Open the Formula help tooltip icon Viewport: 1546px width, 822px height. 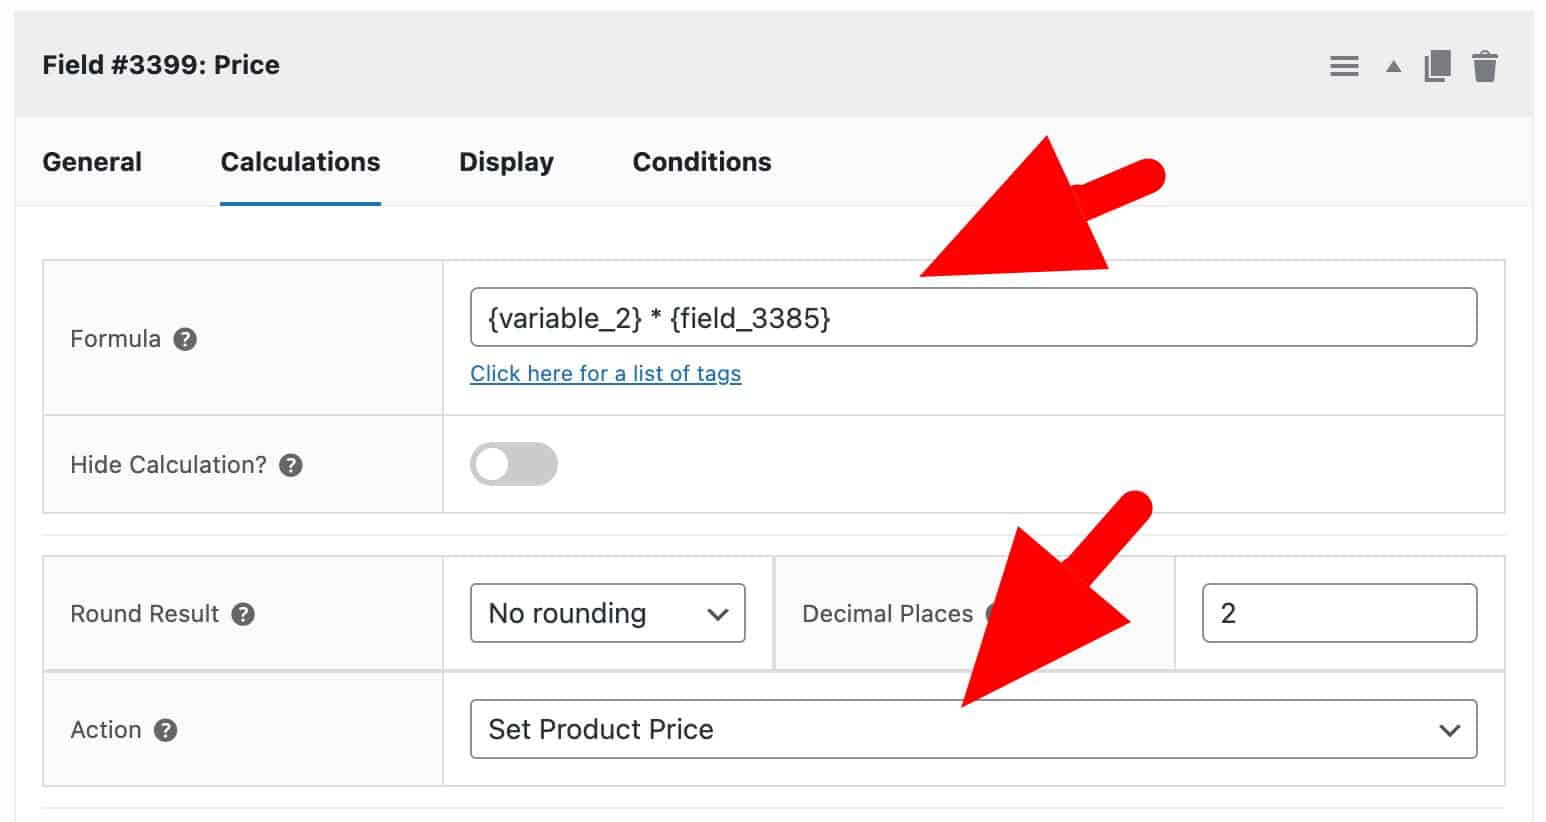point(185,340)
